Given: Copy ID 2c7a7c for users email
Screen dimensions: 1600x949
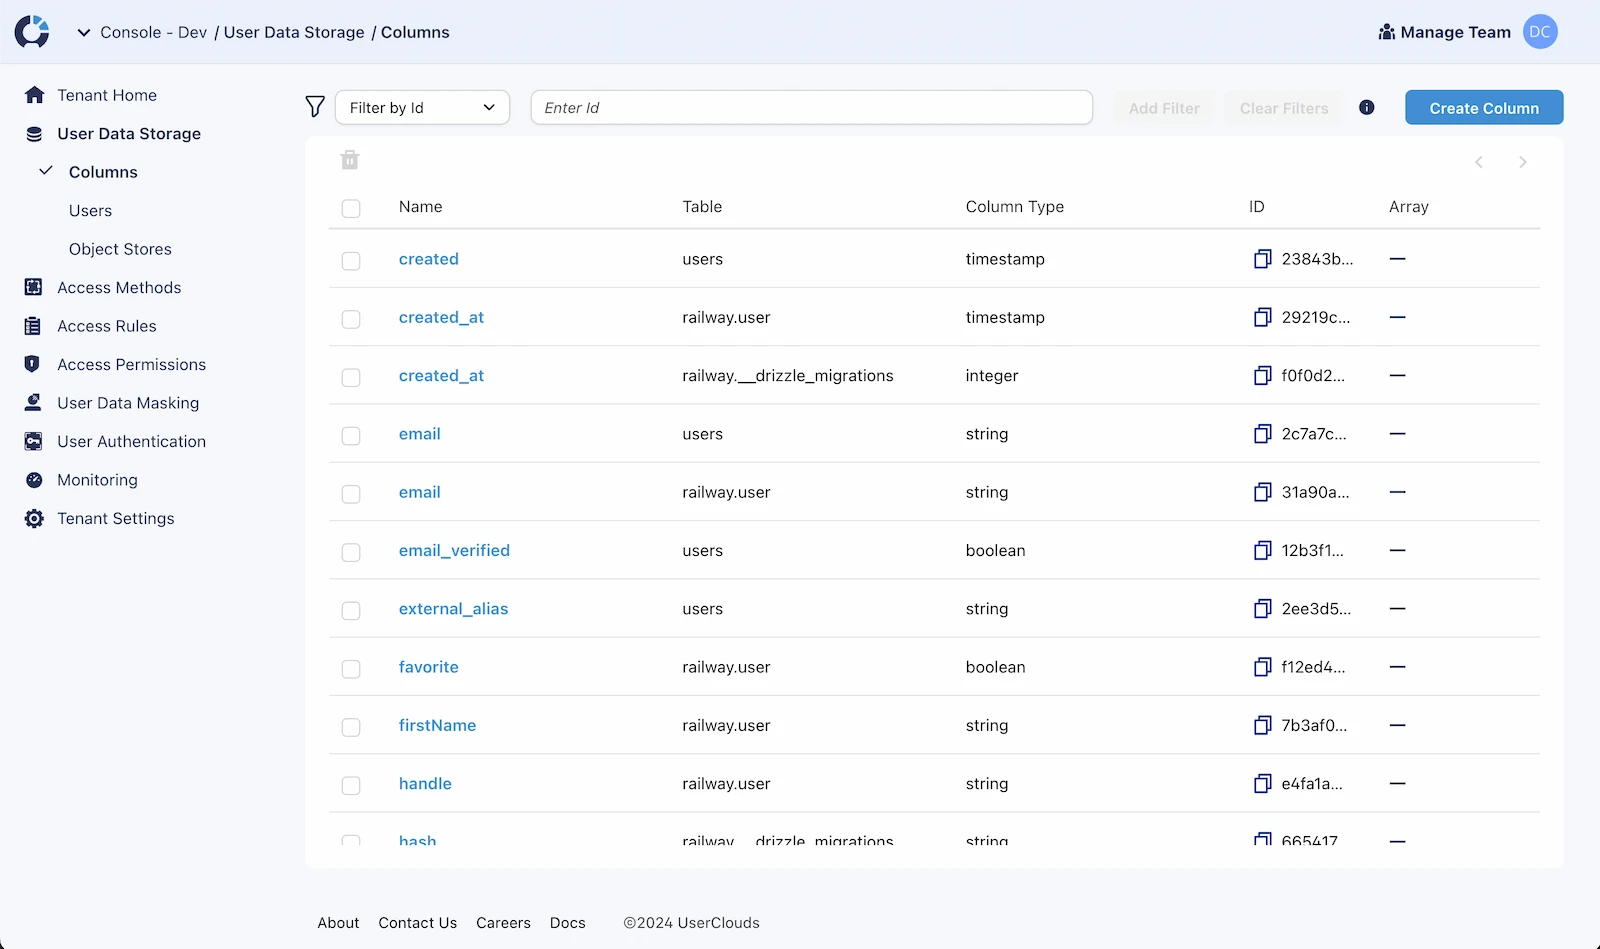Looking at the screenshot, I should pyautogui.click(x=1263, y=434).
